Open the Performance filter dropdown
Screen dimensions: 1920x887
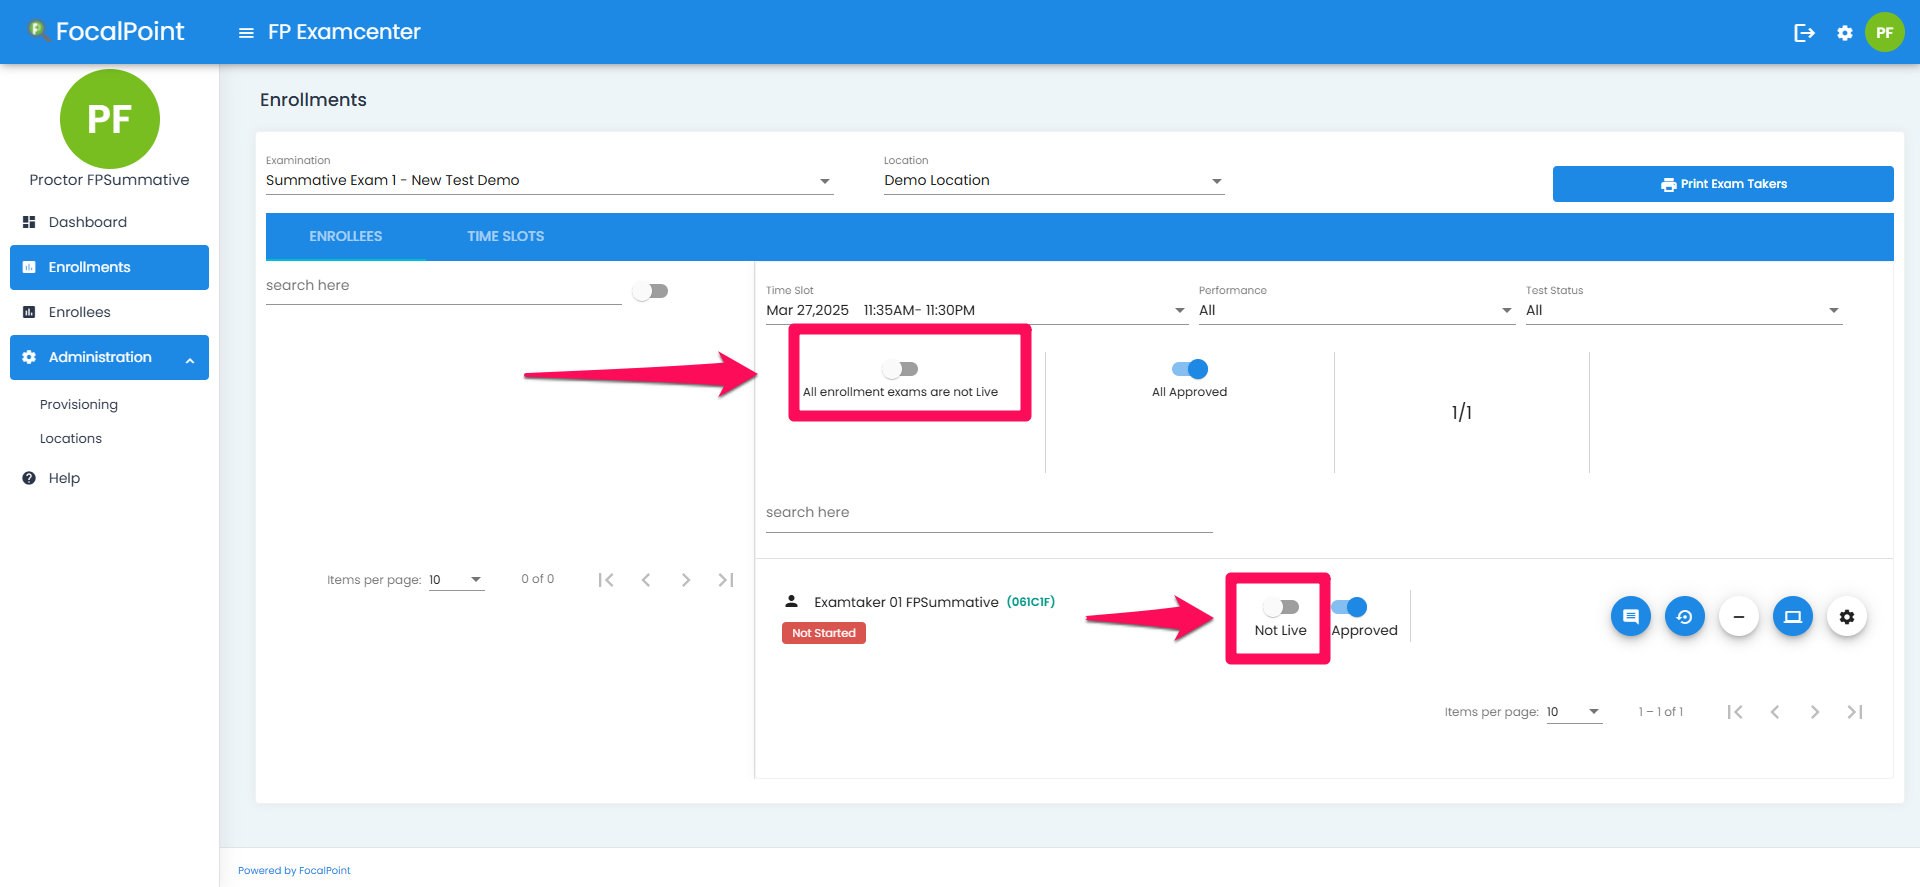1356,311
